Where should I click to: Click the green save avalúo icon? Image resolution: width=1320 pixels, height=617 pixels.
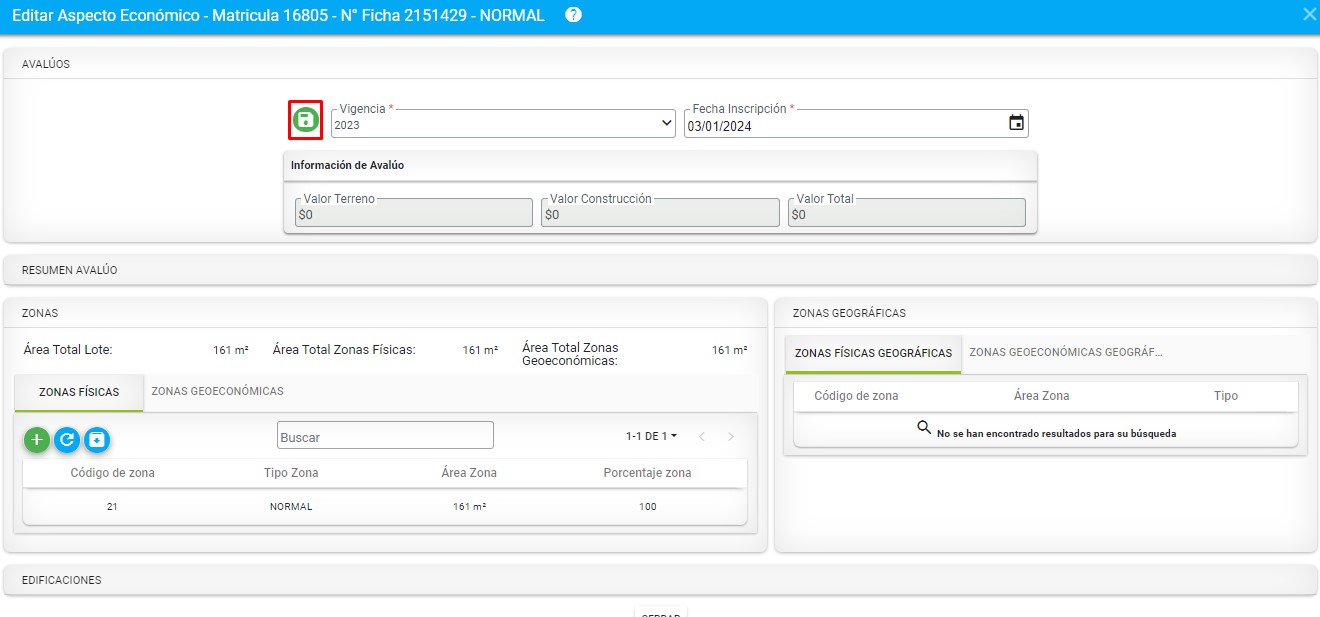305,120
